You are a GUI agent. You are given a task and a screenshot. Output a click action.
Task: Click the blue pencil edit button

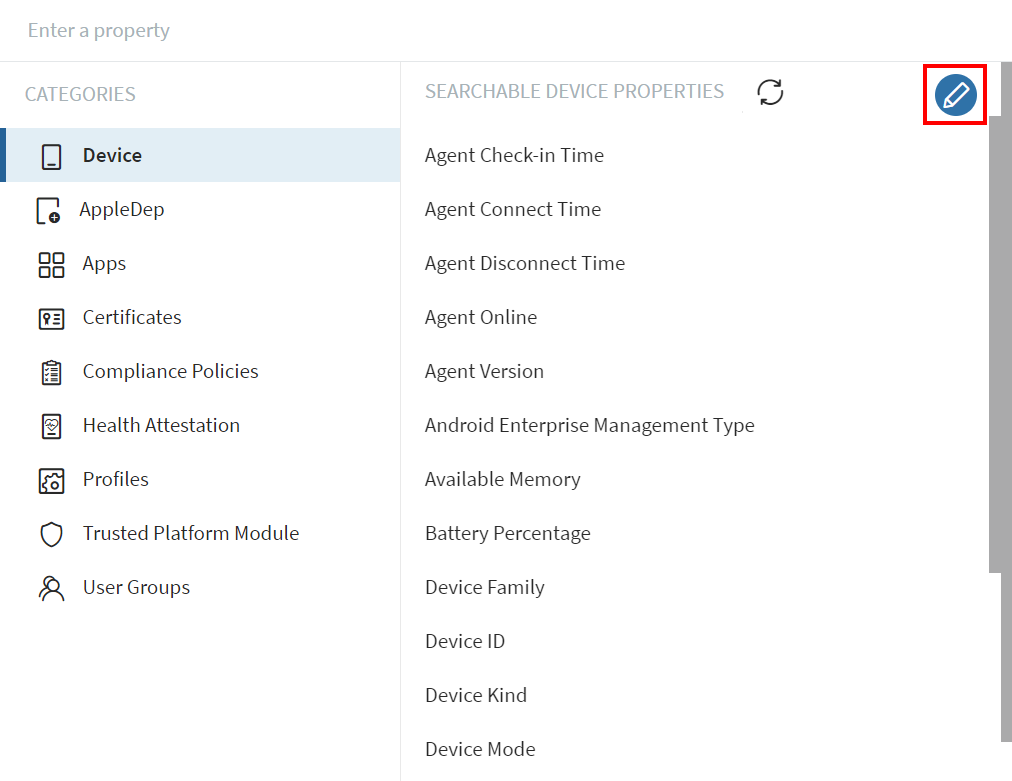pos(955,95)
